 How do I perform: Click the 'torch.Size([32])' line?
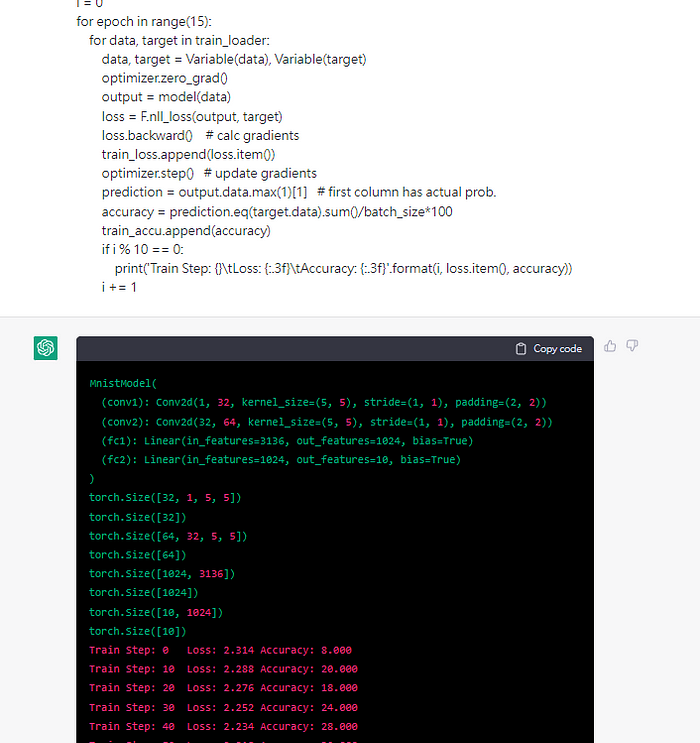point(137,517)
